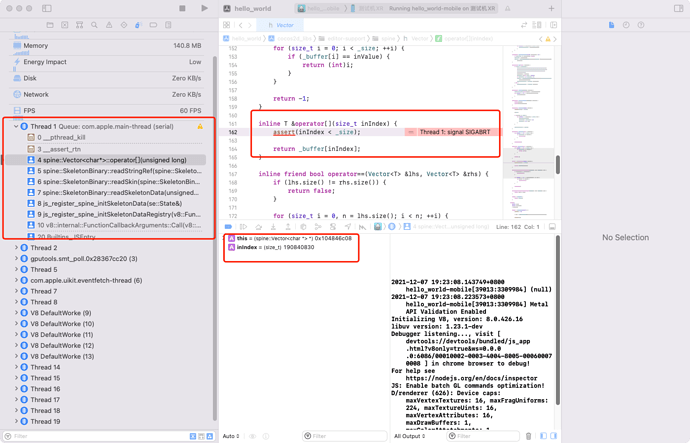Viewport: 690px width, 443px height.
Task: Click the debug navigator Filter field
Action: pos(95,436)
